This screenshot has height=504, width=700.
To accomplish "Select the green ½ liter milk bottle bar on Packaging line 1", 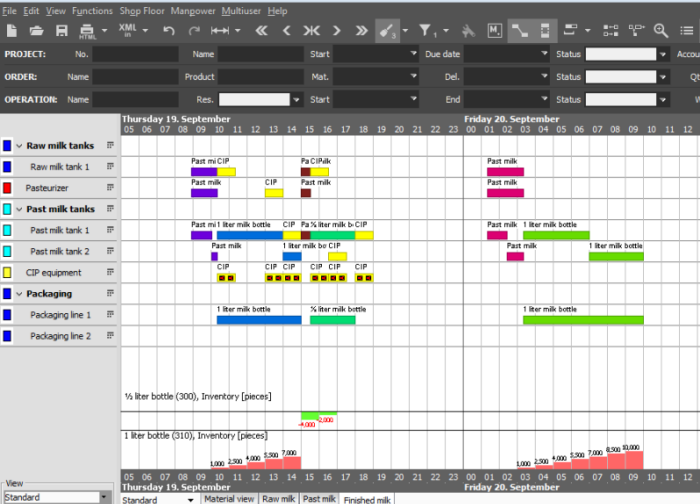I will [x=333, y=320].
